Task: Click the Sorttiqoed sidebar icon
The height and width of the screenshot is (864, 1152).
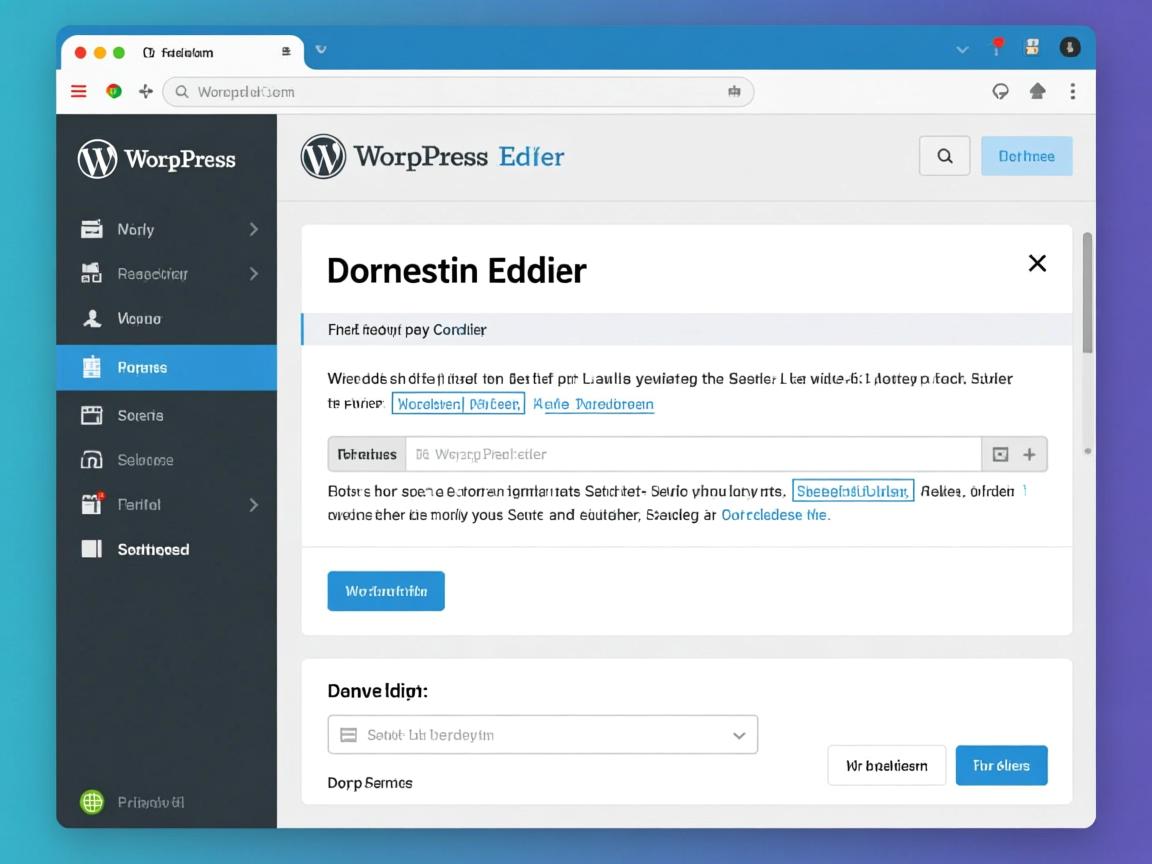Action: coord(91,549)
